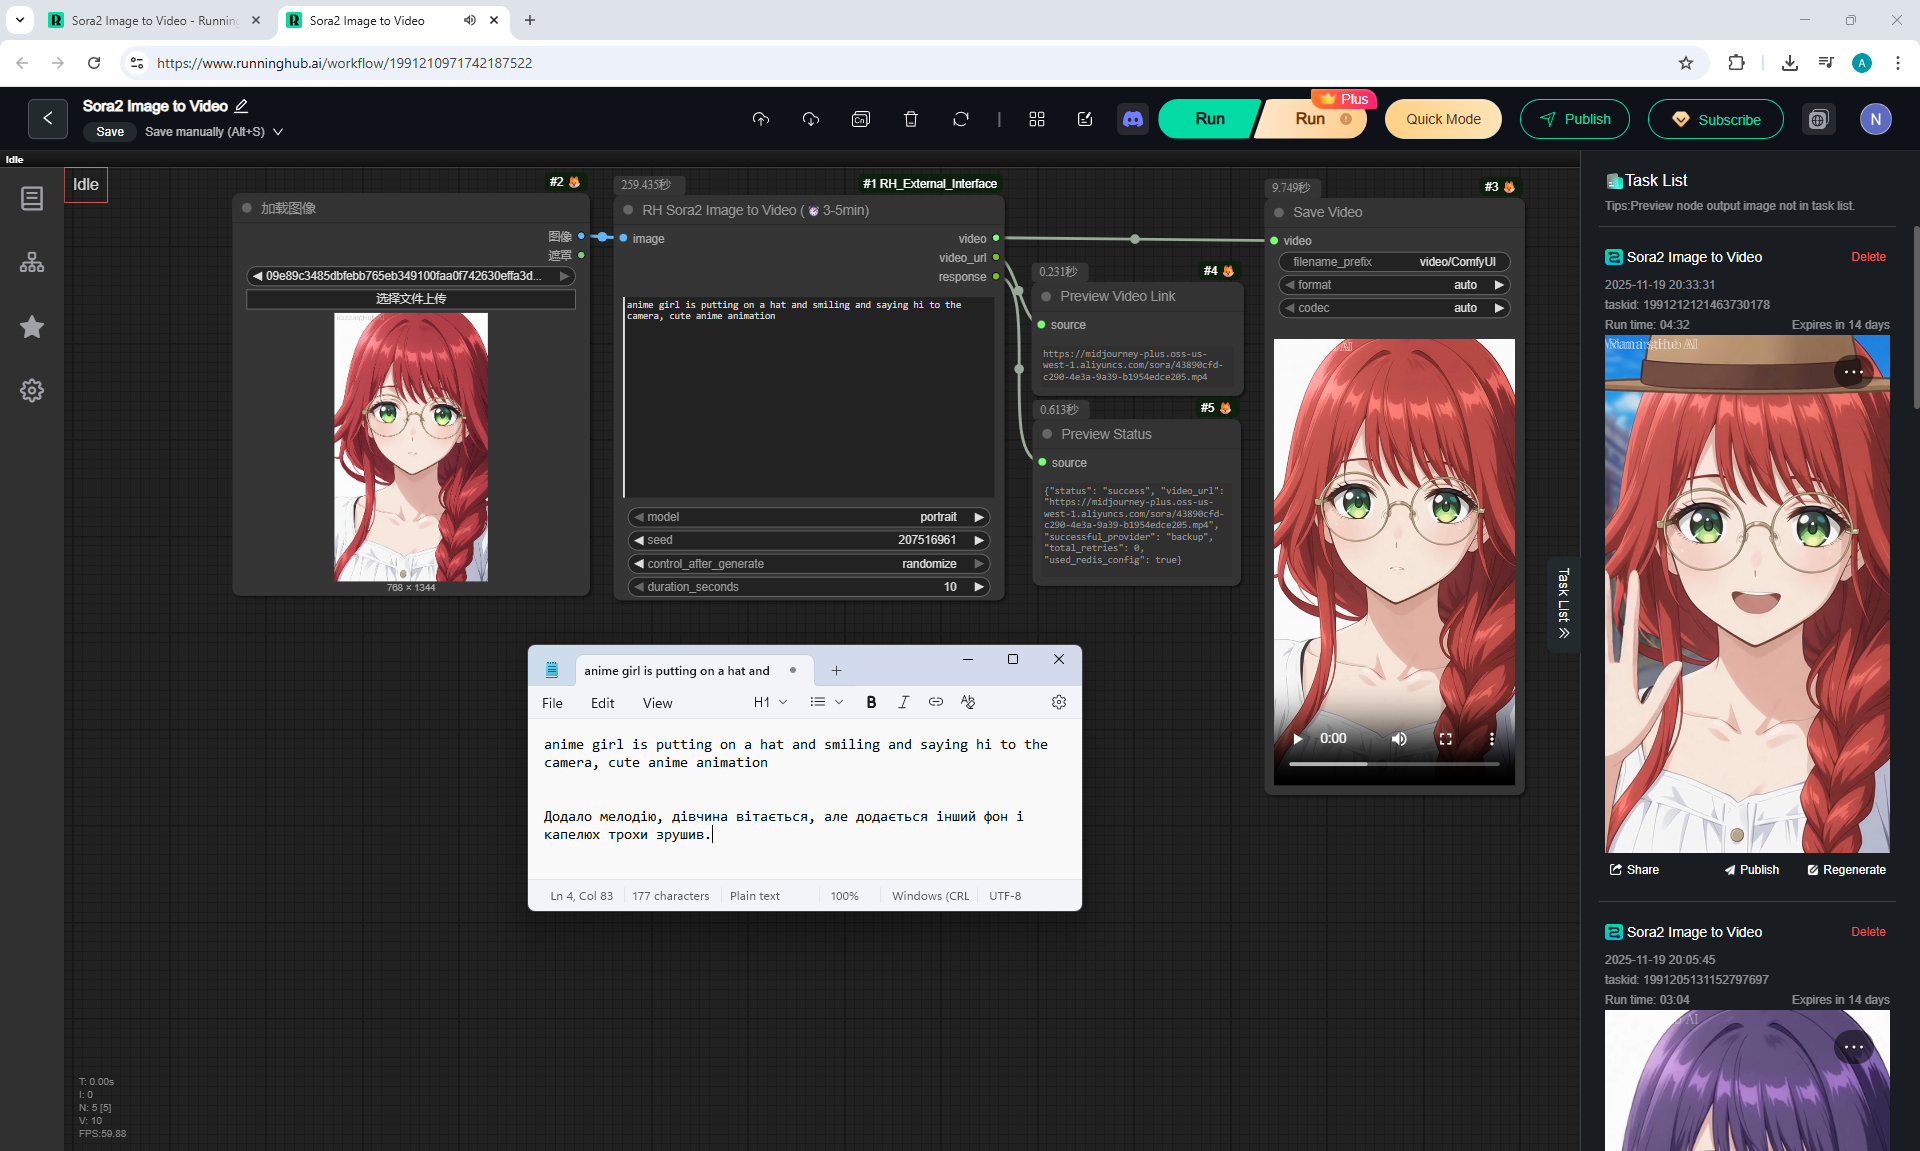The image size is (1920, 1151).
Task: Open settings gear in left sidebar
Action: tap(32, 390)
